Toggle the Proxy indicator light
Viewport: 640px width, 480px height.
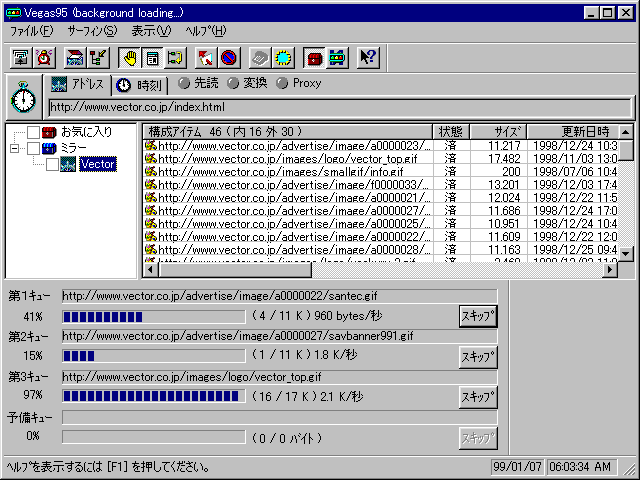click(282, 83)
